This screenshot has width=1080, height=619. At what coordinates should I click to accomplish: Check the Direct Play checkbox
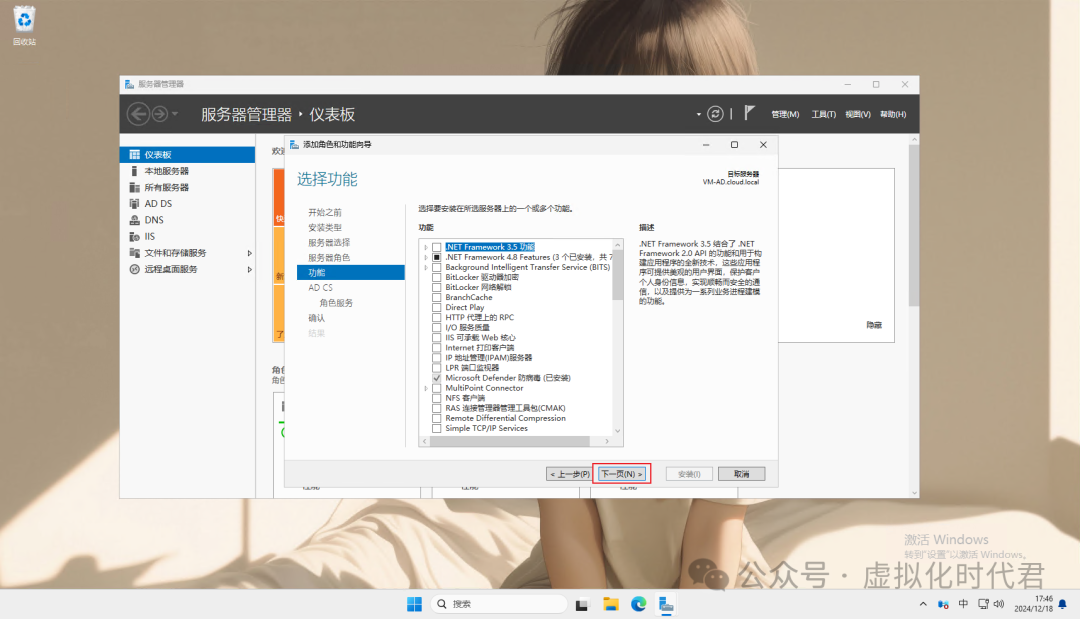pos(437,308)
